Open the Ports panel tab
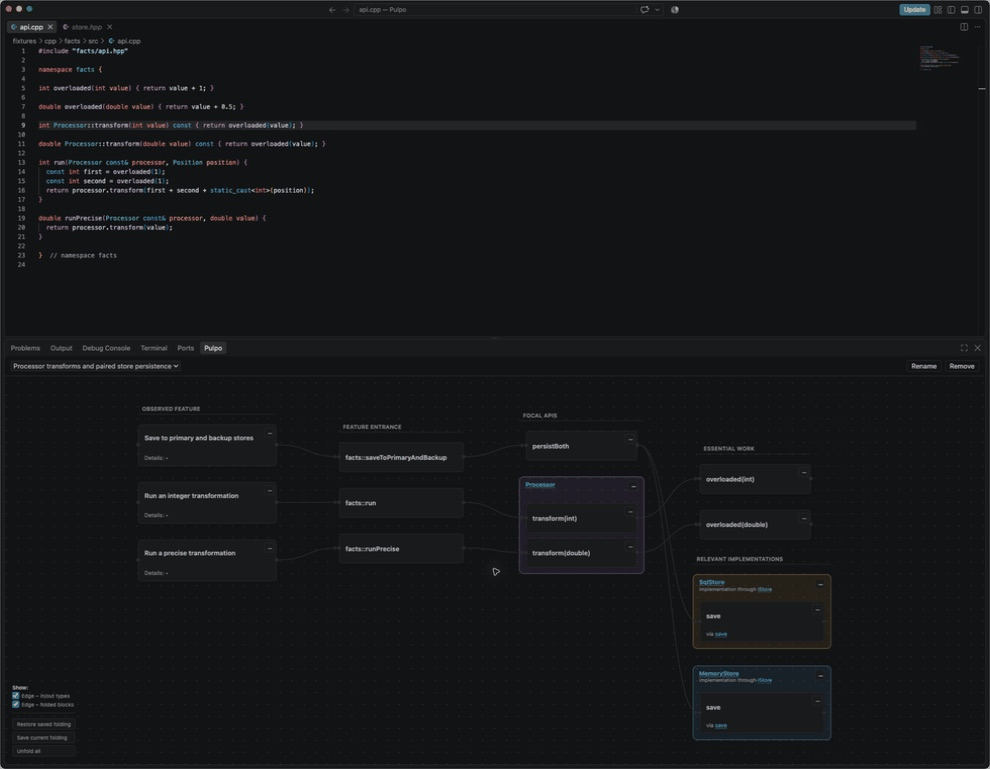 [186, 348]
